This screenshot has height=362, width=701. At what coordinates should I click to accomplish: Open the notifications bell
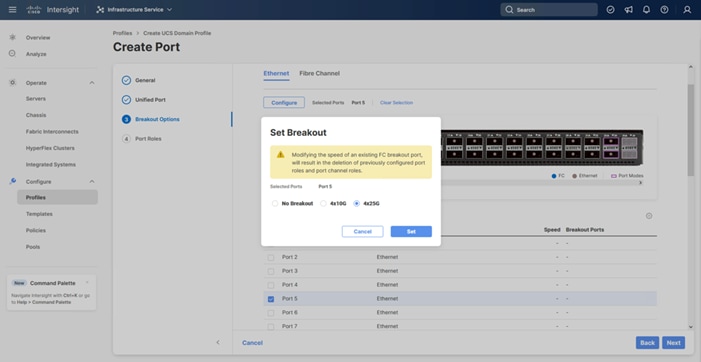646,9
